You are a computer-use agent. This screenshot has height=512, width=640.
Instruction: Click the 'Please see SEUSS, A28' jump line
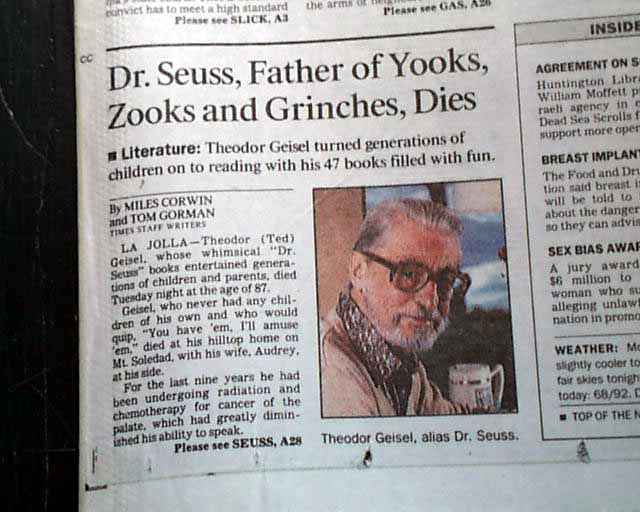click(x=238, y=444)
